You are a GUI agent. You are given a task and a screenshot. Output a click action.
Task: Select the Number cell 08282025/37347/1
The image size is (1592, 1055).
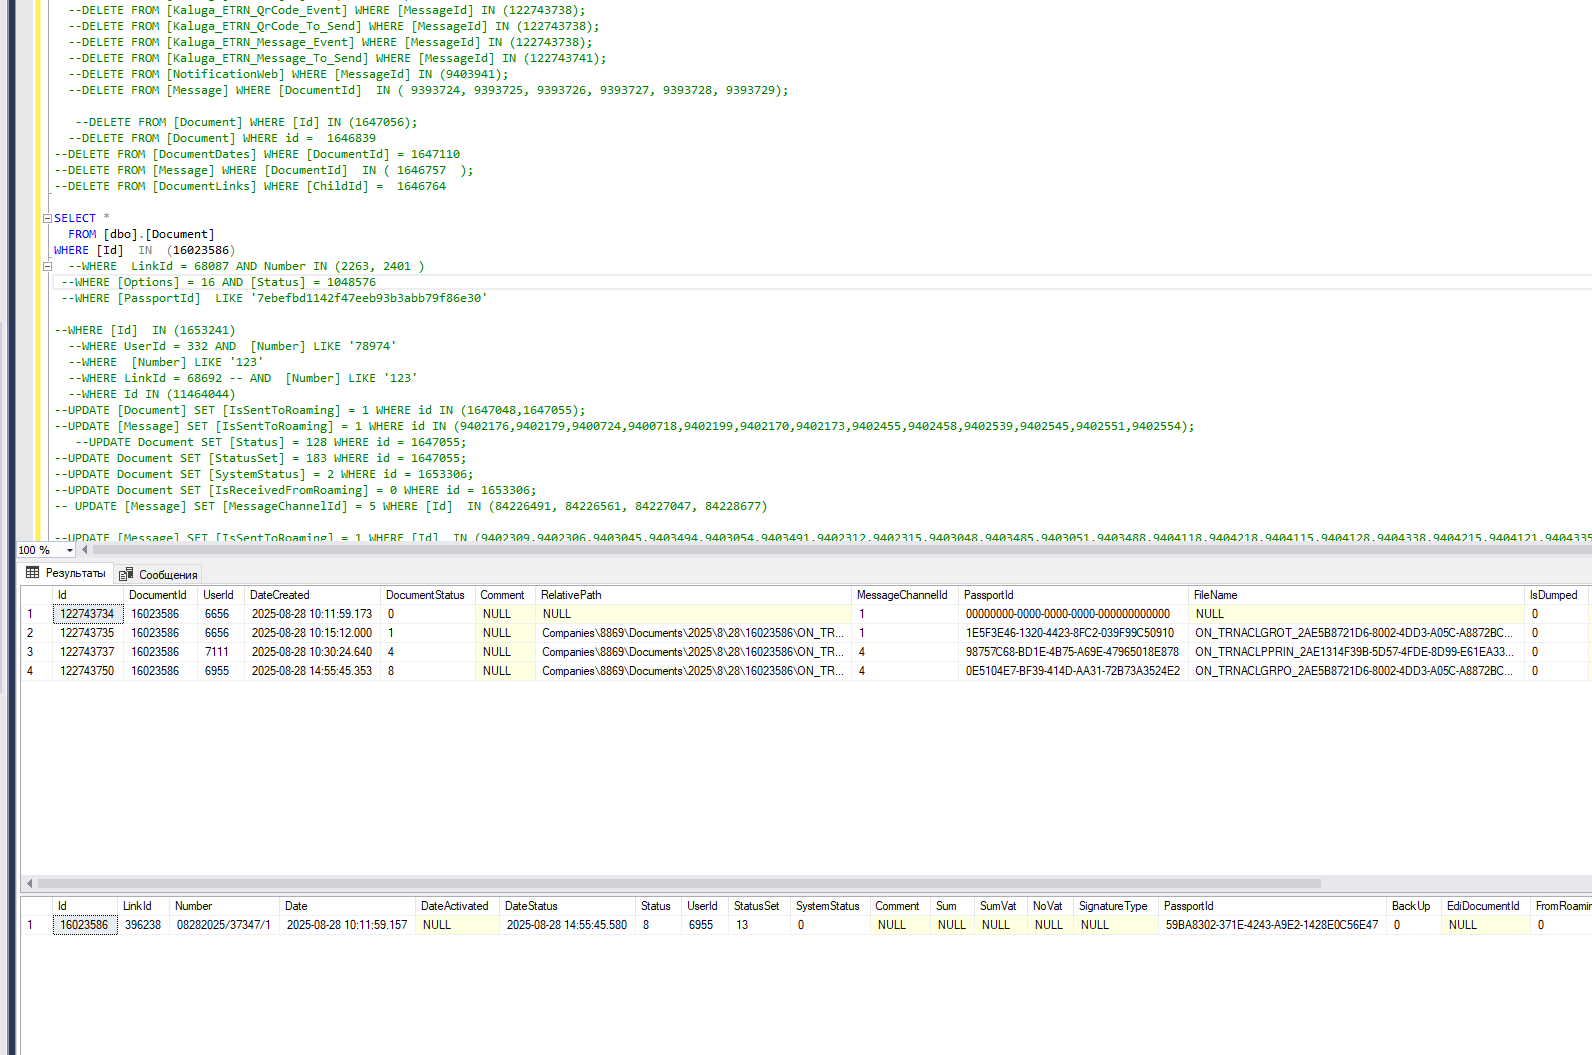click(225, 925)
